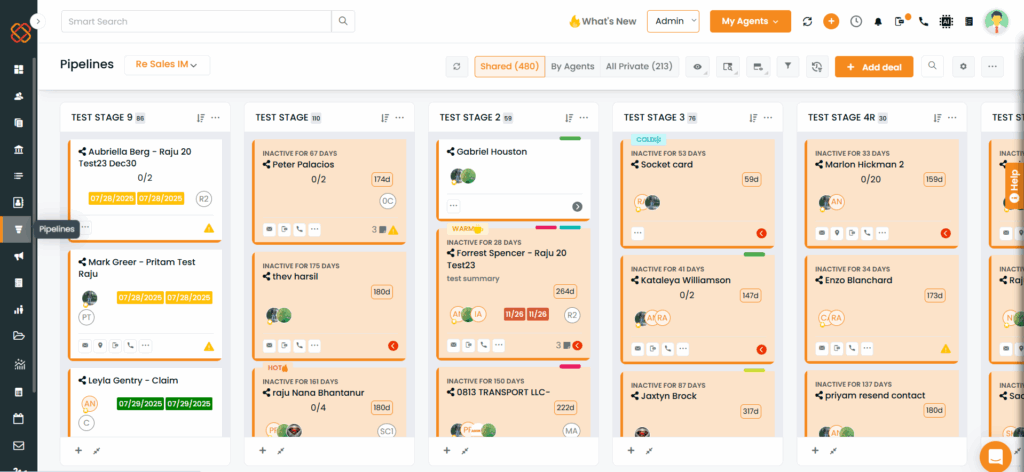Open the phone dialer icon in header
This screenshot has height=472, width=1024.
tap(923, 22)
